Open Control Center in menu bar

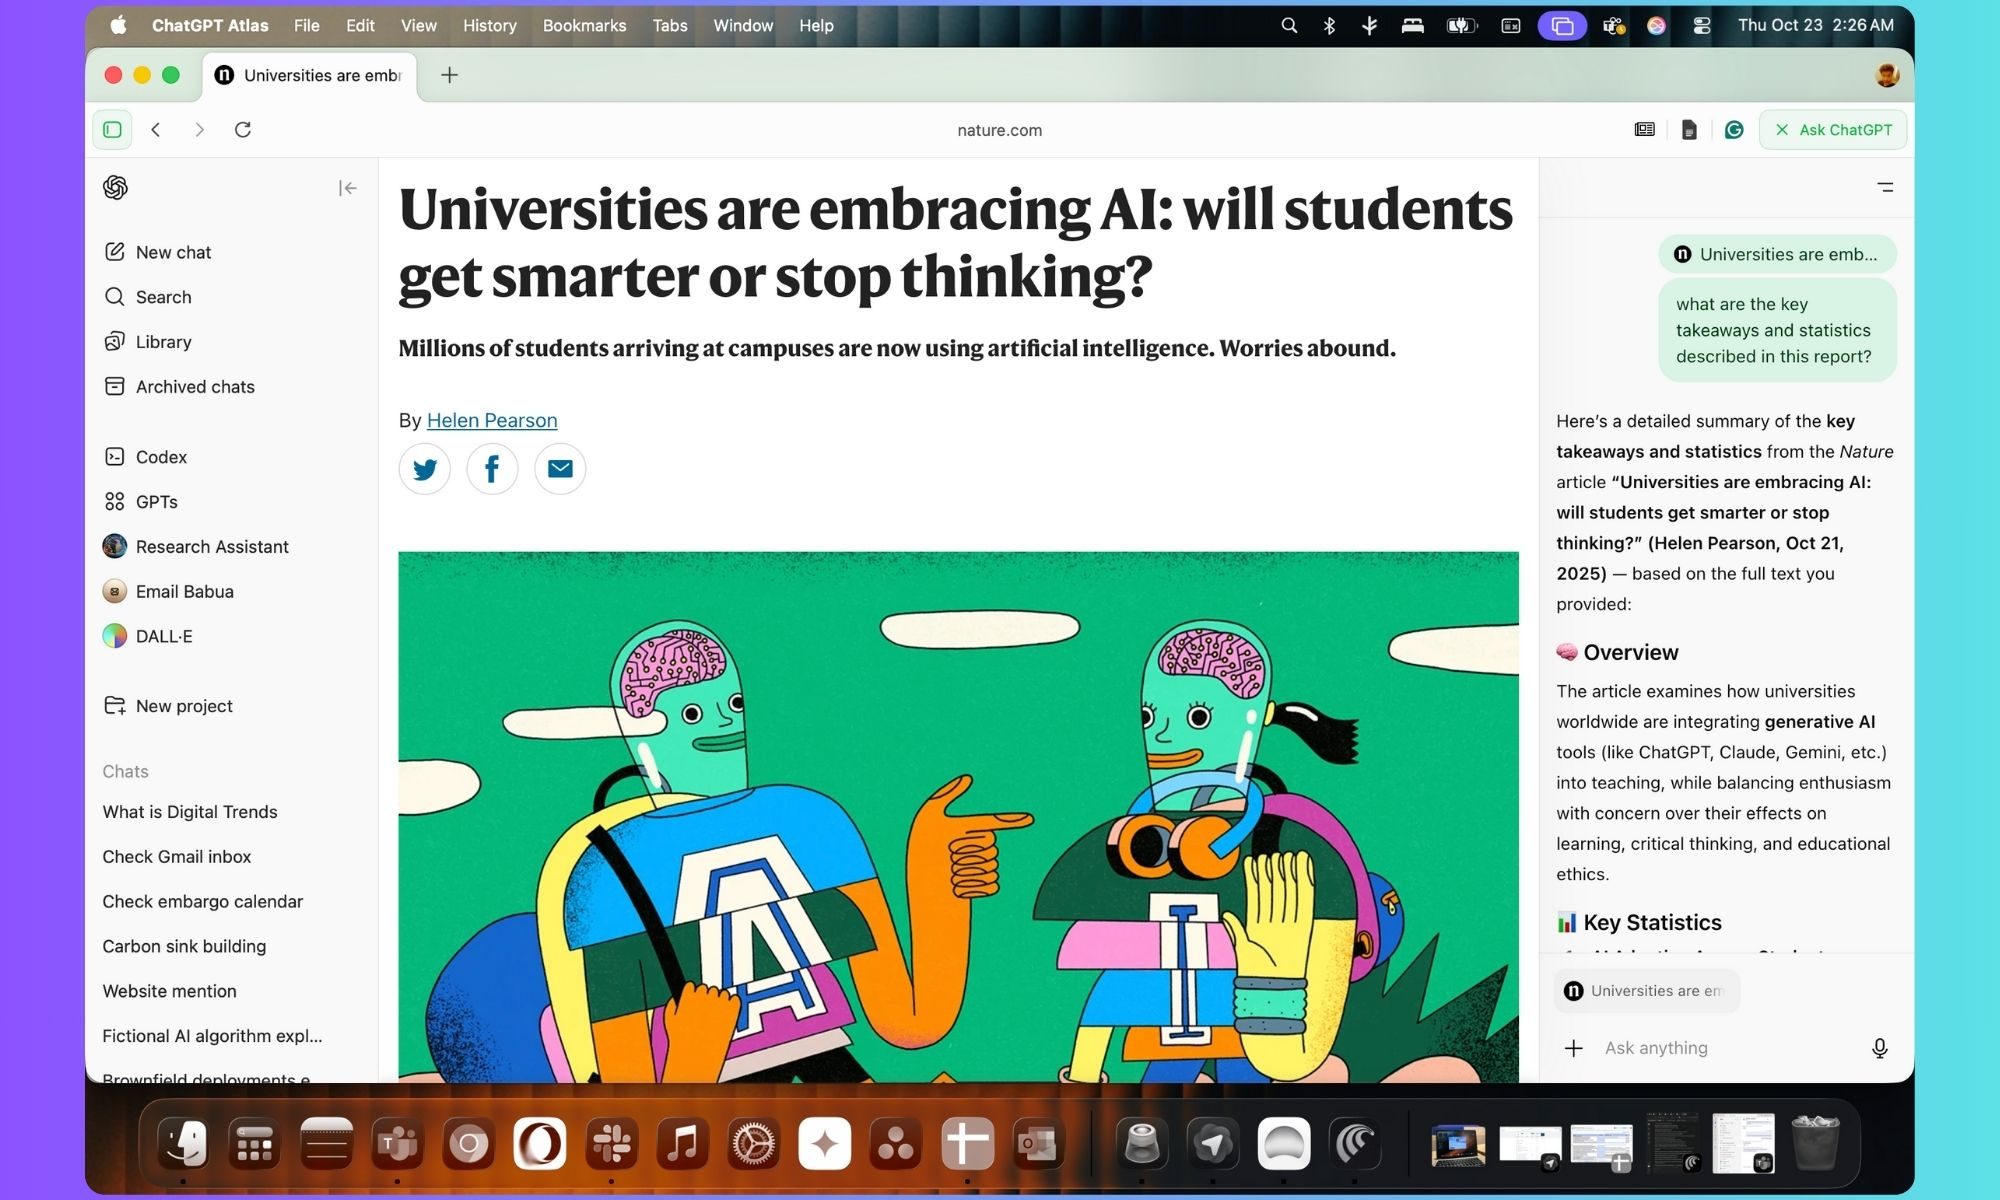pyautogui.click(x=1702, y=25)
